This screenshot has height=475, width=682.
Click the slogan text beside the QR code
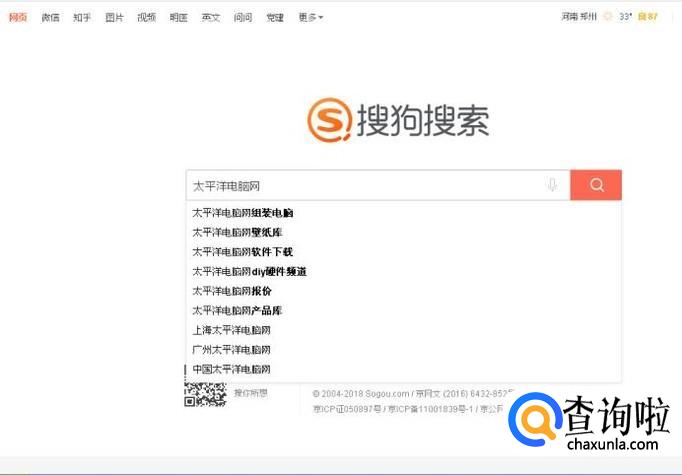(x=251, y=393)
